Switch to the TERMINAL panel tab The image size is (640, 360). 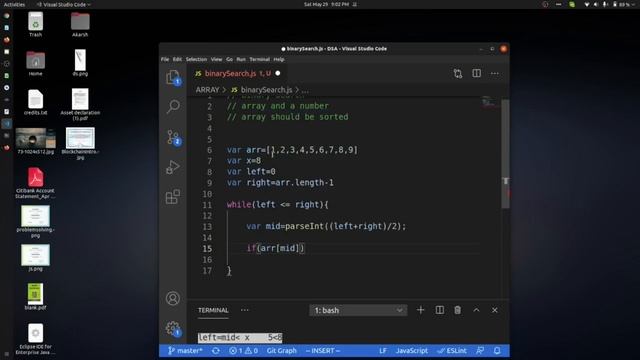[x=213, y=310]
